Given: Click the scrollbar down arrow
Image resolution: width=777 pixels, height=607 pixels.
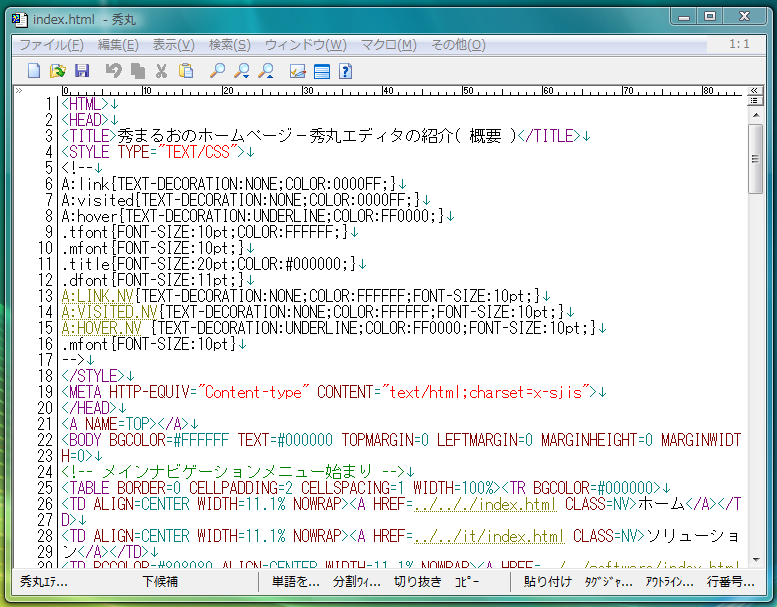Looking at the screenshot, I should point(756,560).
